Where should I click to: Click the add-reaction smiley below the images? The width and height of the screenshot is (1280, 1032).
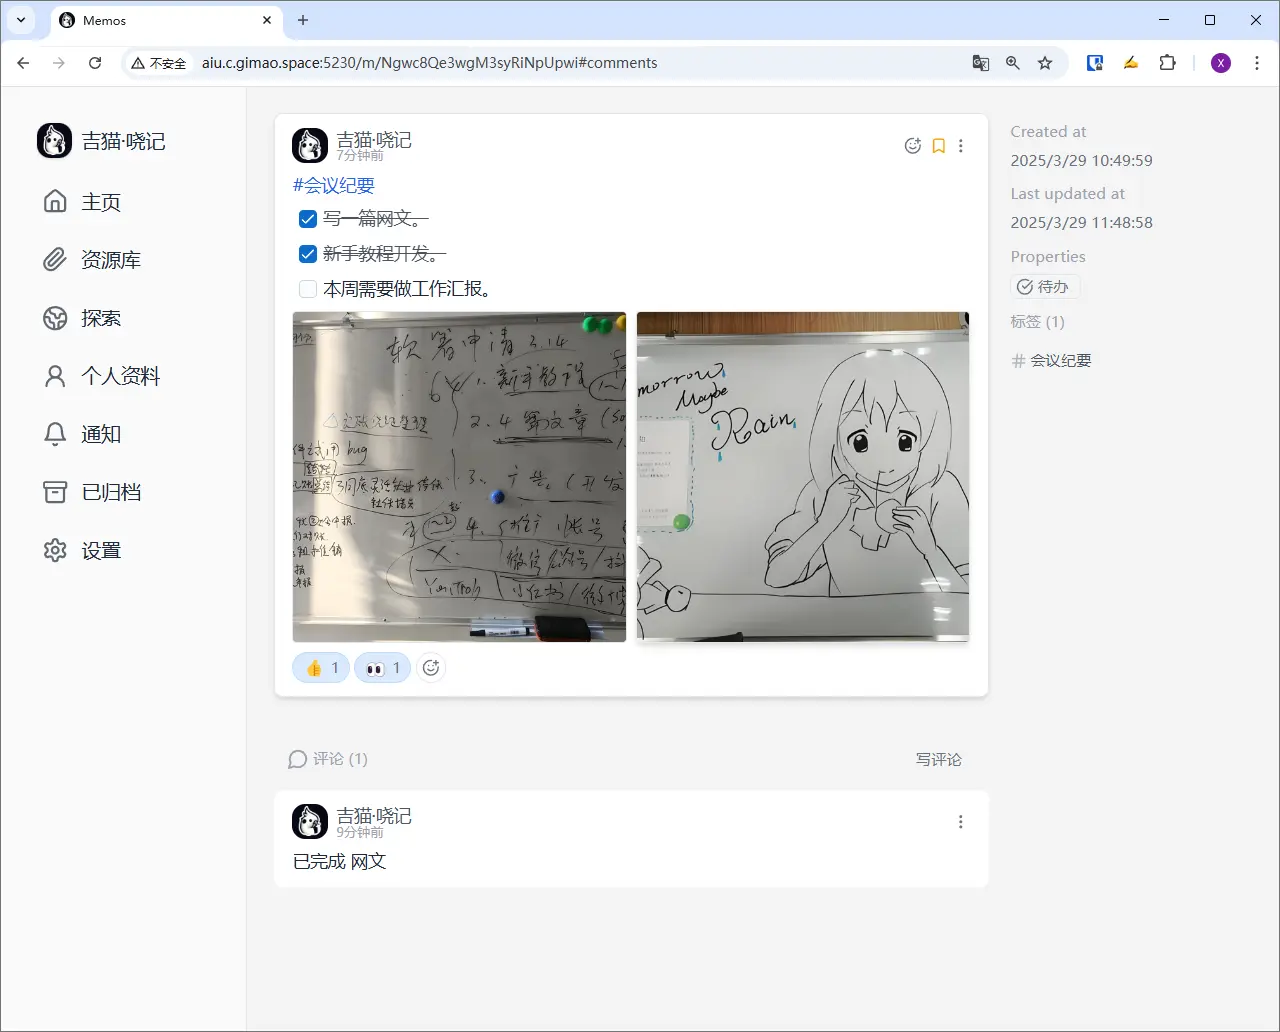[x=431, y=668]
